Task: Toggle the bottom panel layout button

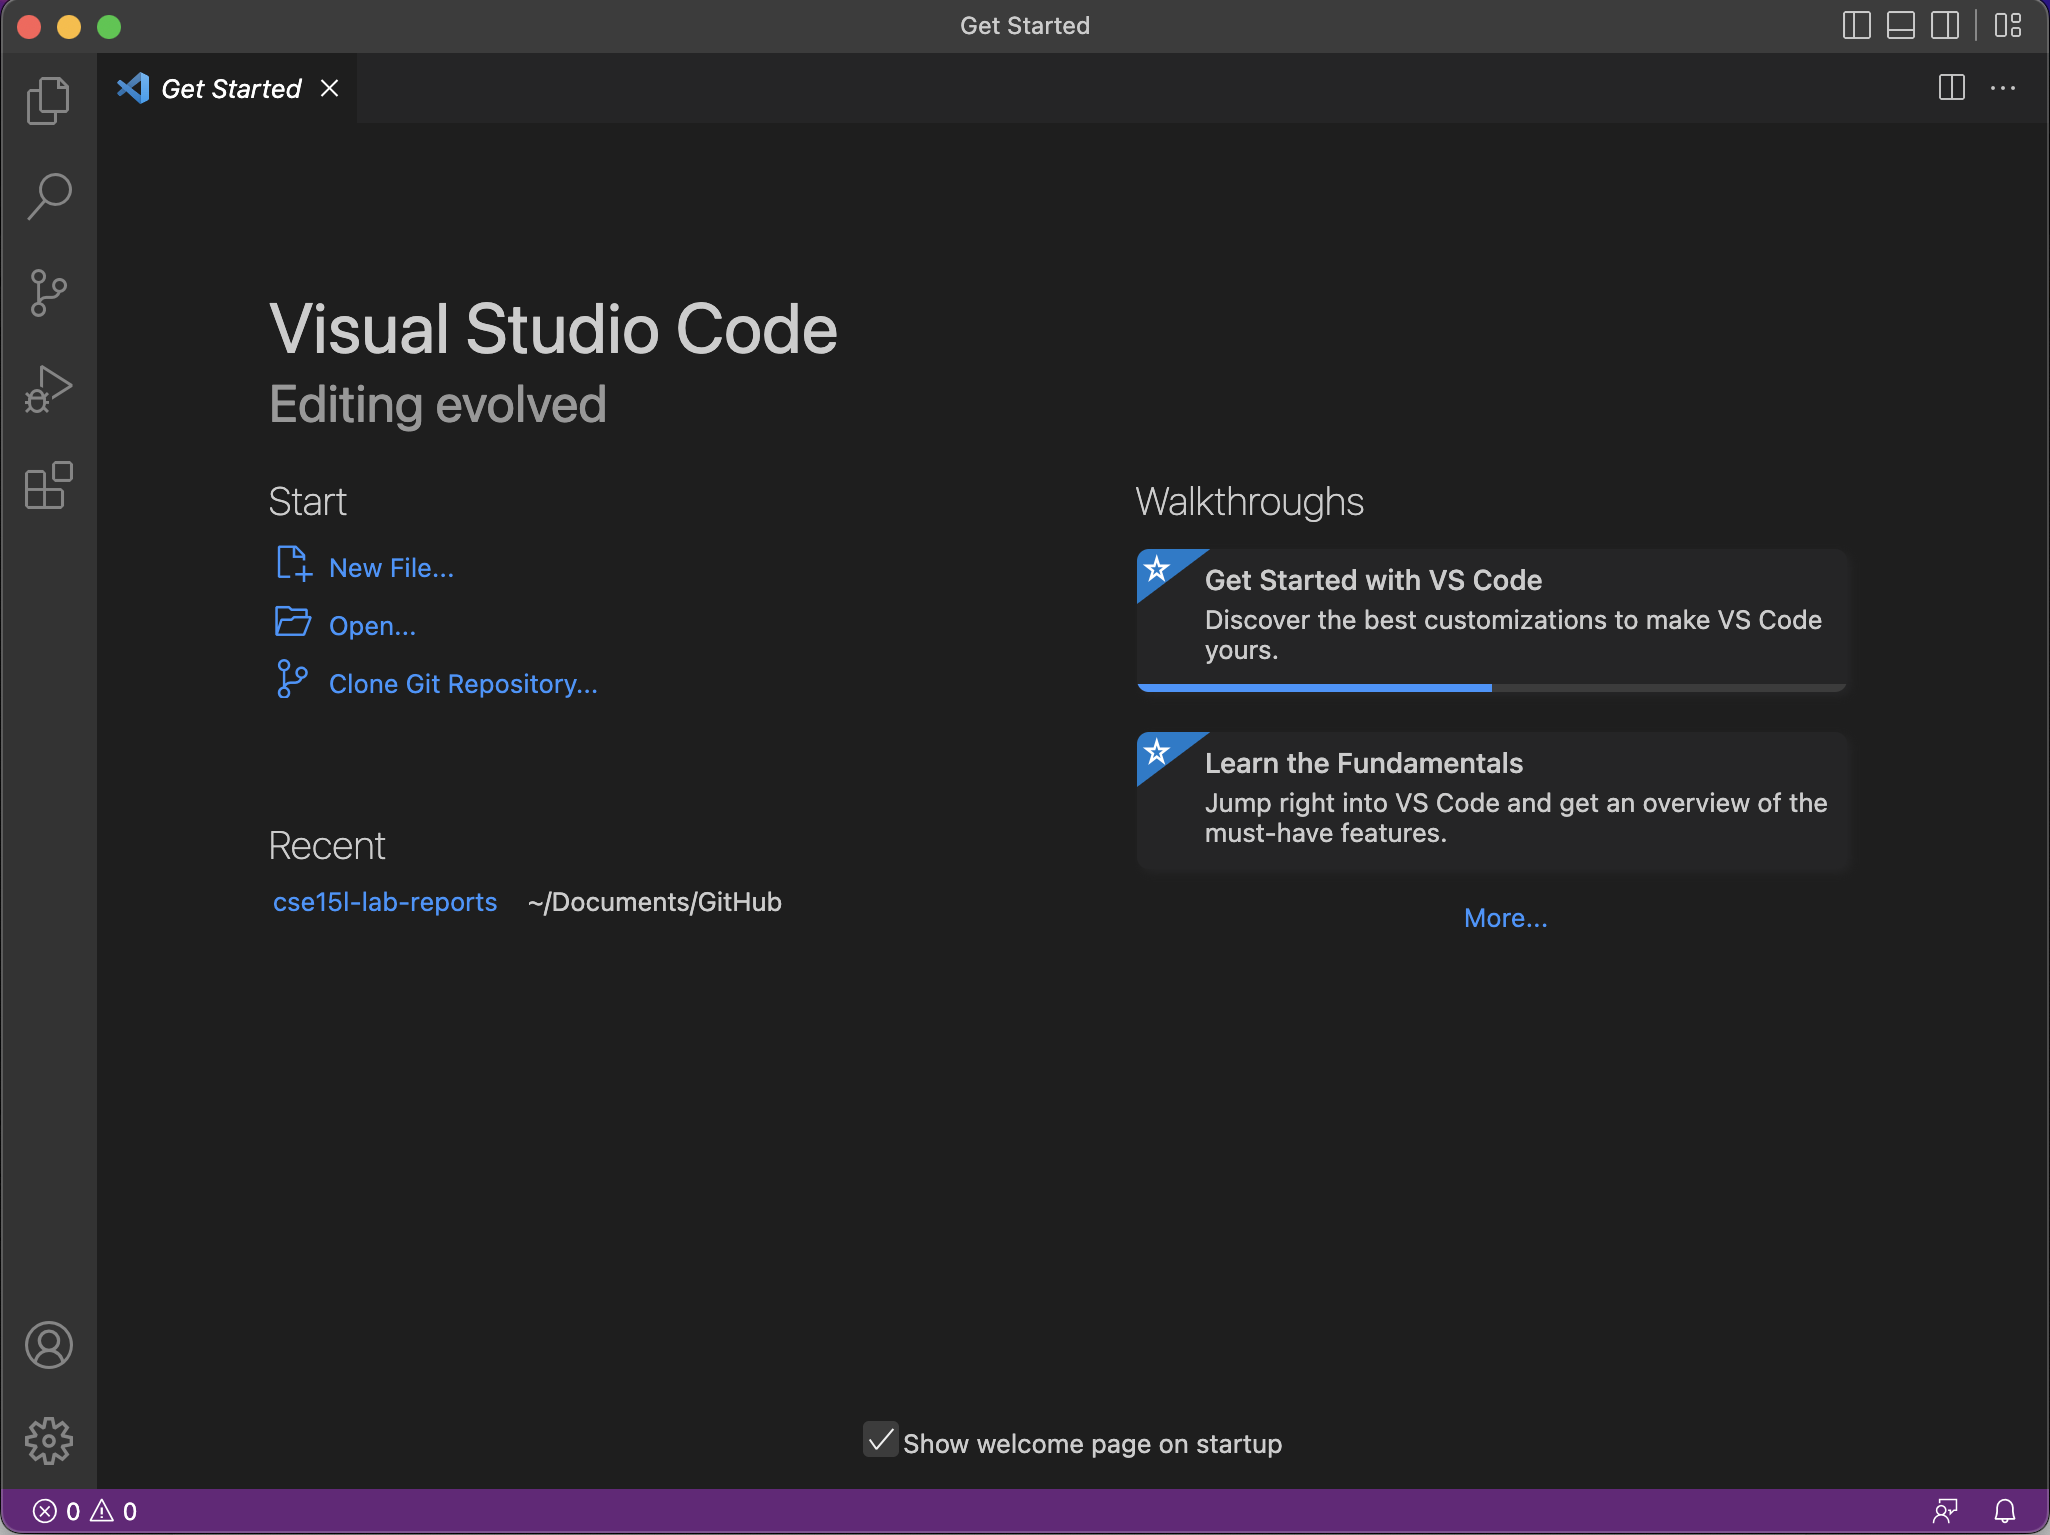Action: (1900, 25)
